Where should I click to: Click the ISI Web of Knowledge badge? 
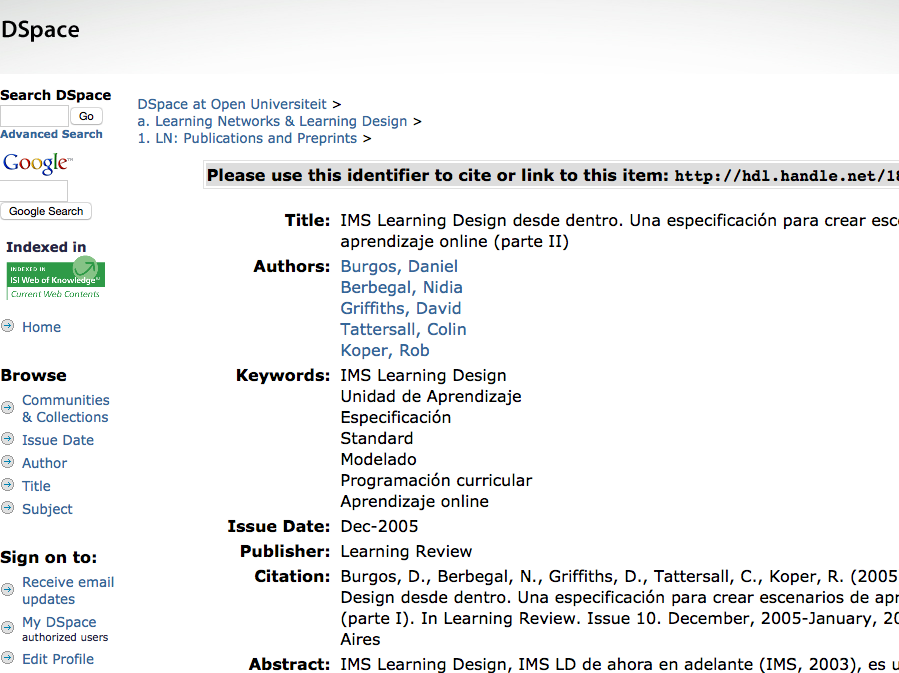point(55,279)
